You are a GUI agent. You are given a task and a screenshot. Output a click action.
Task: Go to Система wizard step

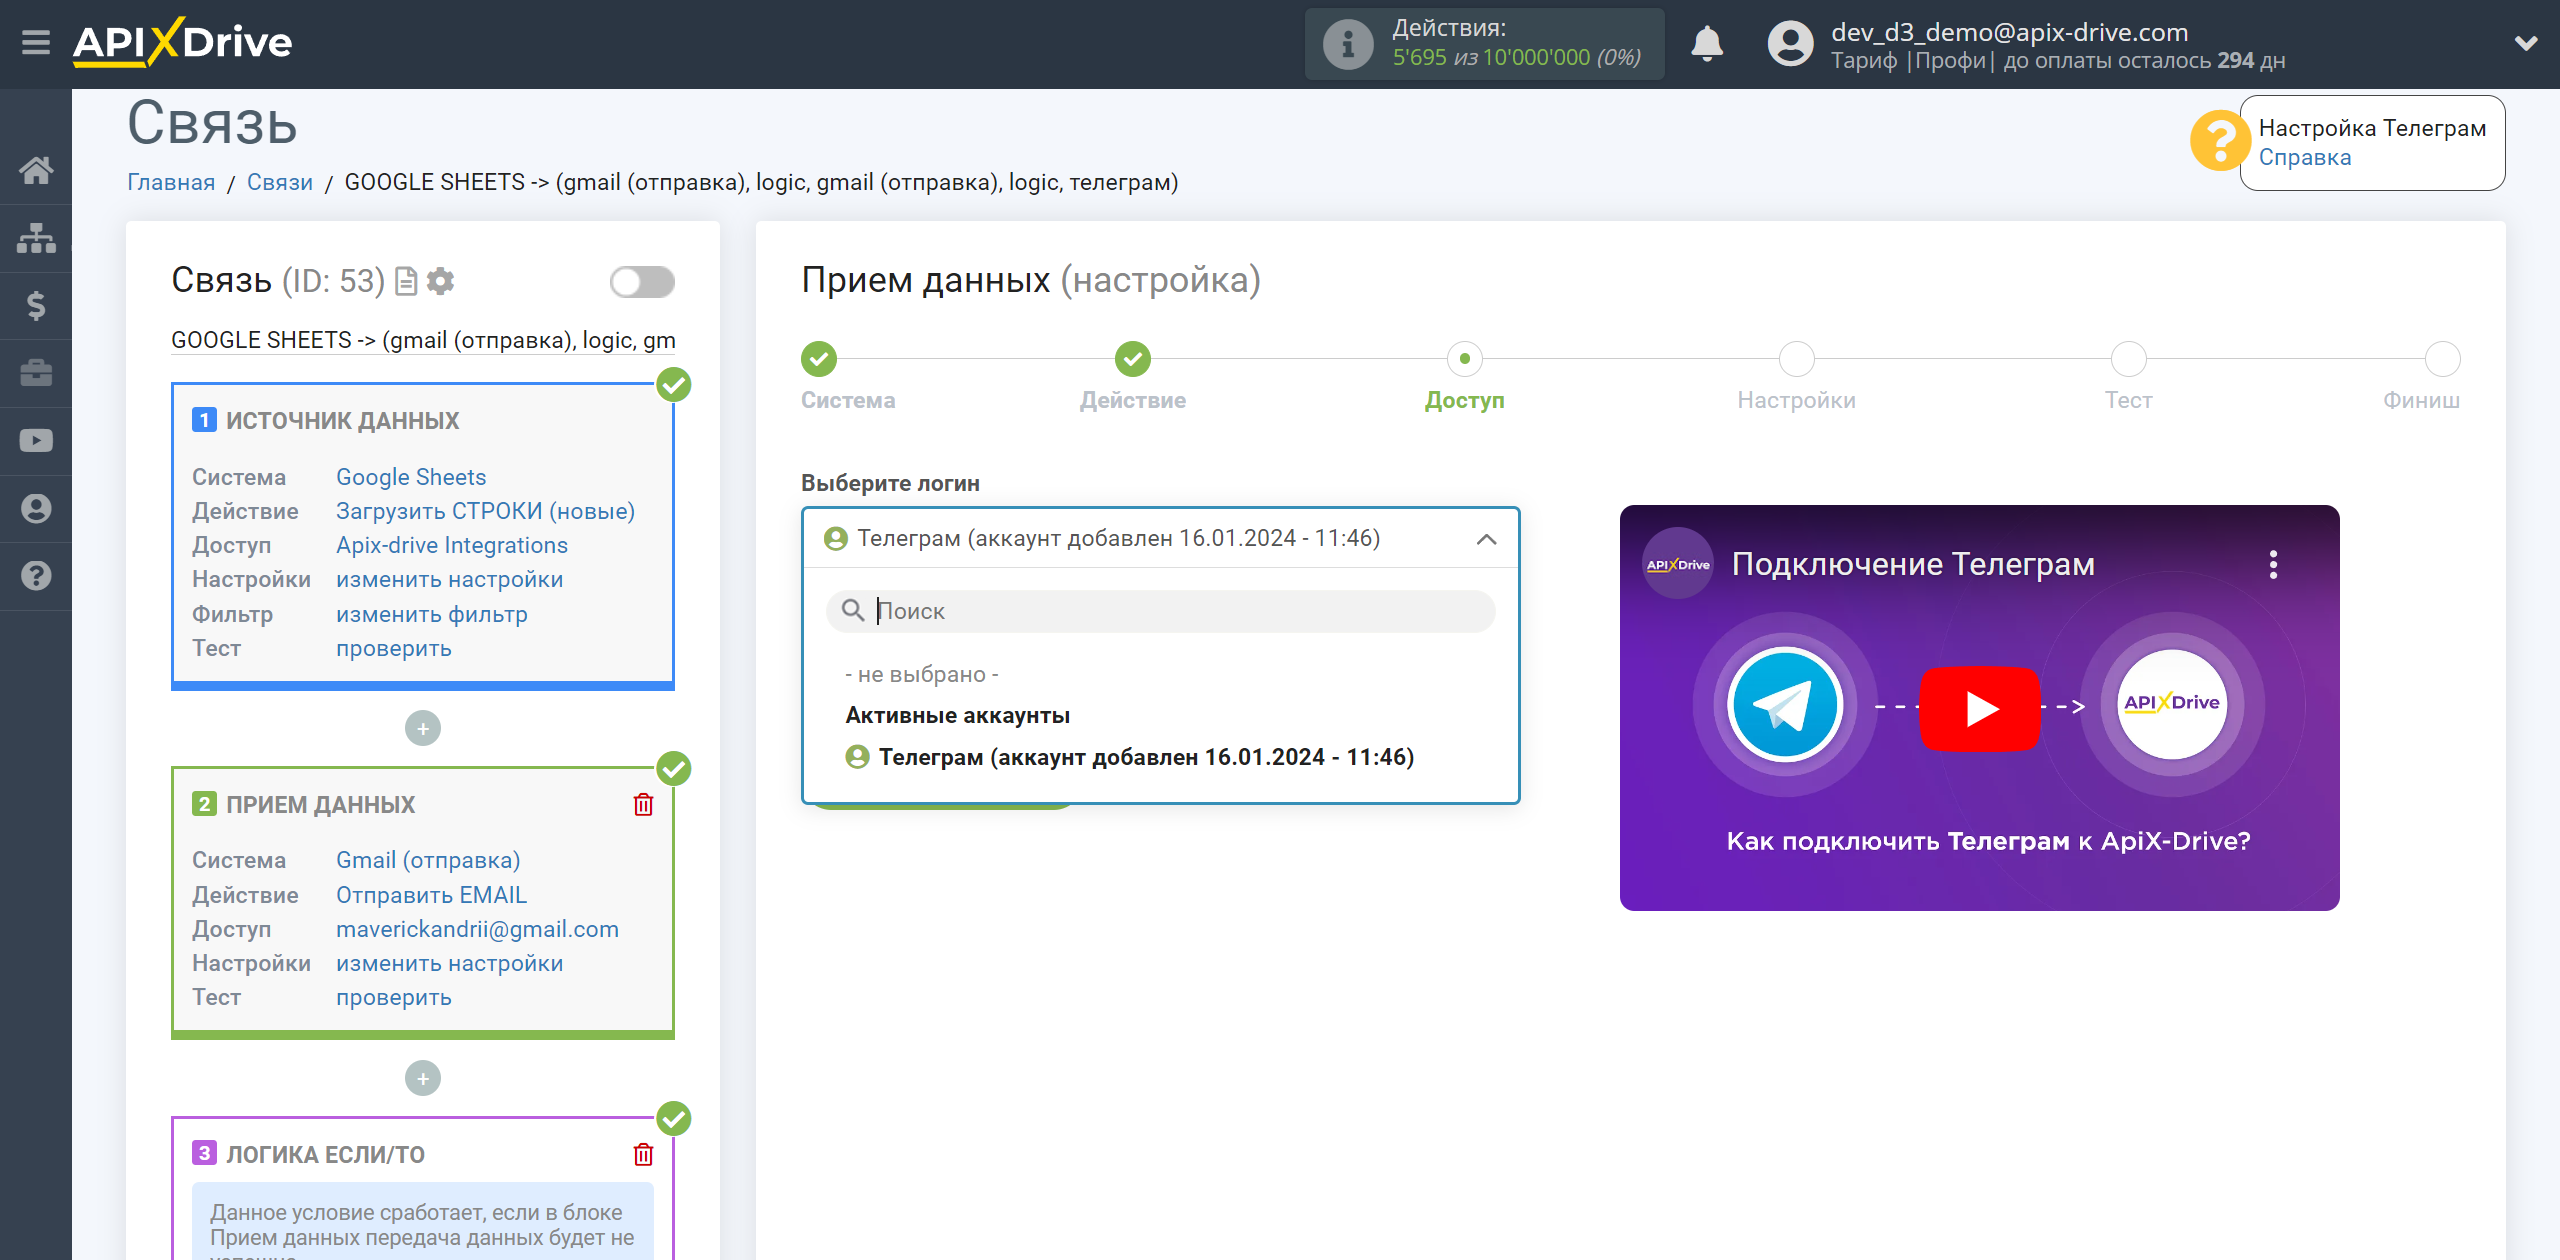coord(819,359)
